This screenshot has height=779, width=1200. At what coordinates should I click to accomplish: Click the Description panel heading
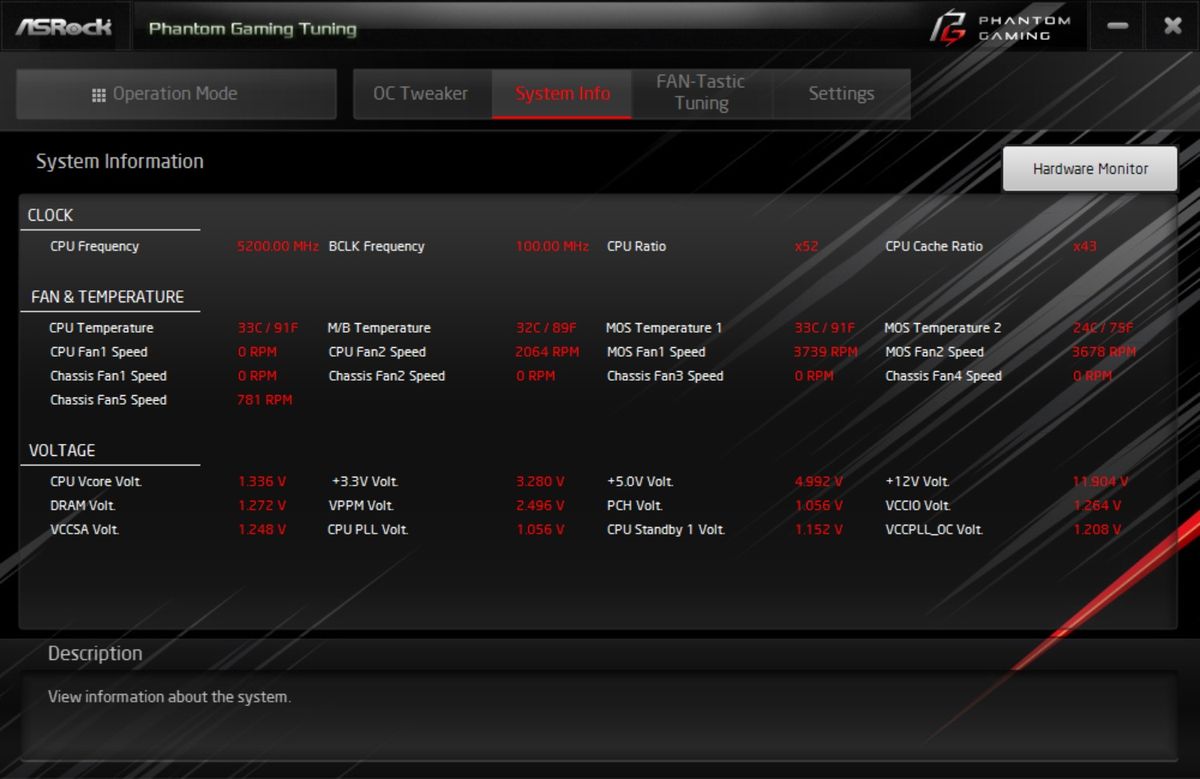click(95, 654)
